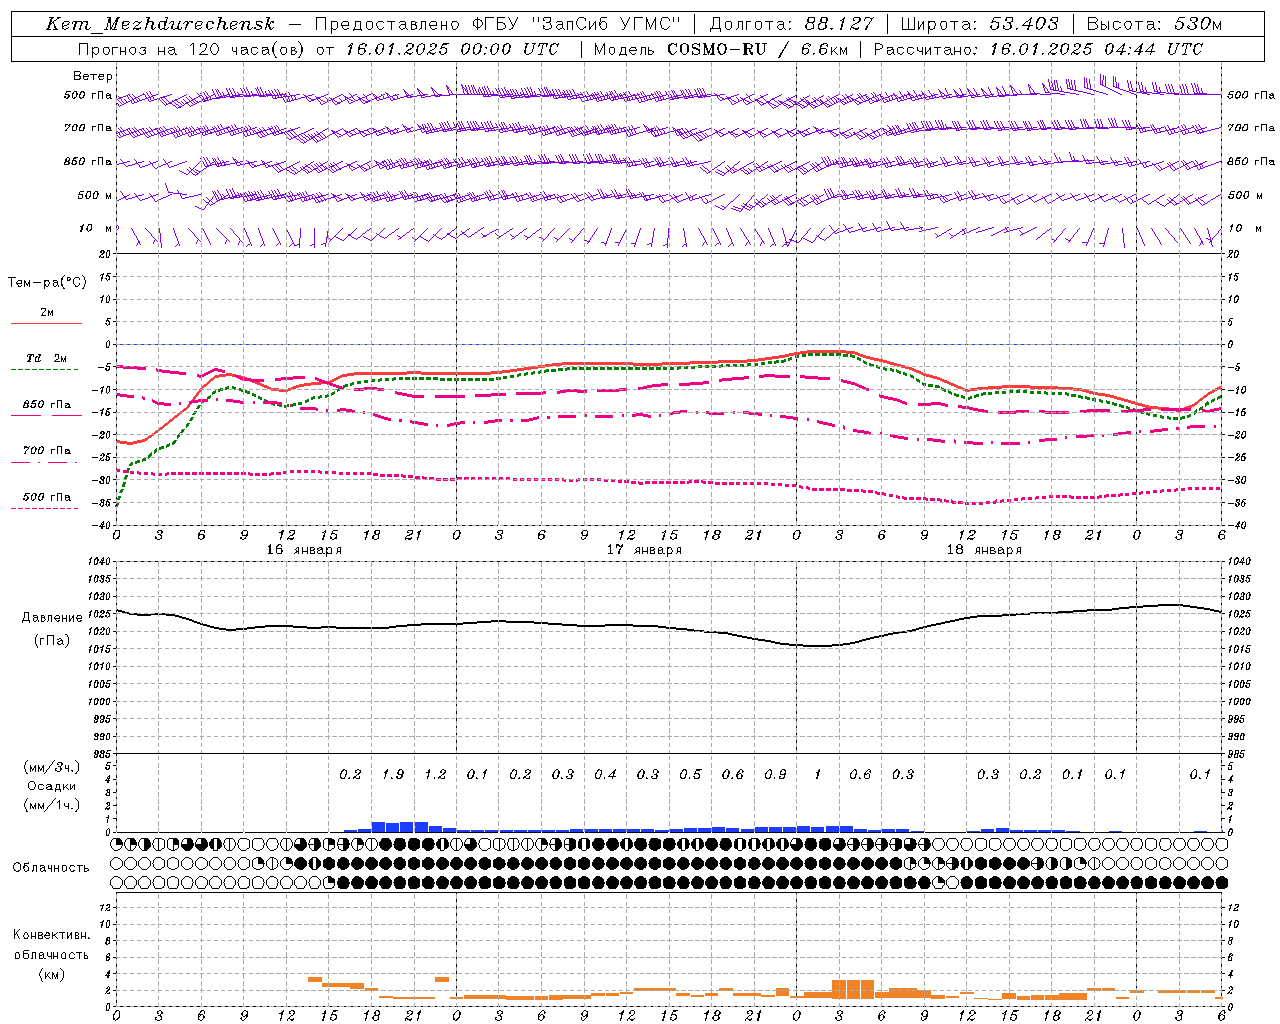Click the 'Долгота: 88.127' longitude value

791,24
